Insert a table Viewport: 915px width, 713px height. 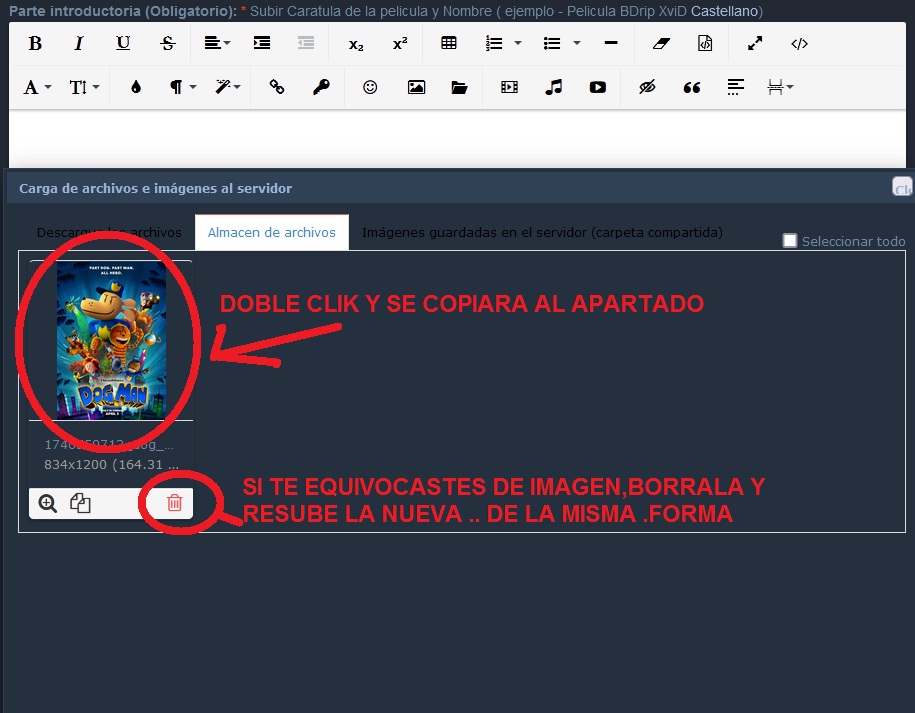(x=449, y=43)
